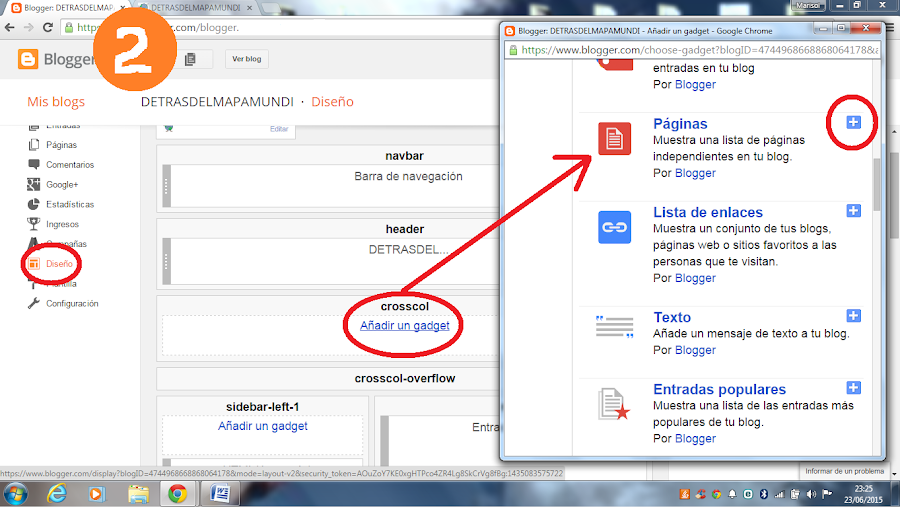Click the pages icon button beside Ver blog
The height and width of the screenshot is (508, 900).
[191, 59]
